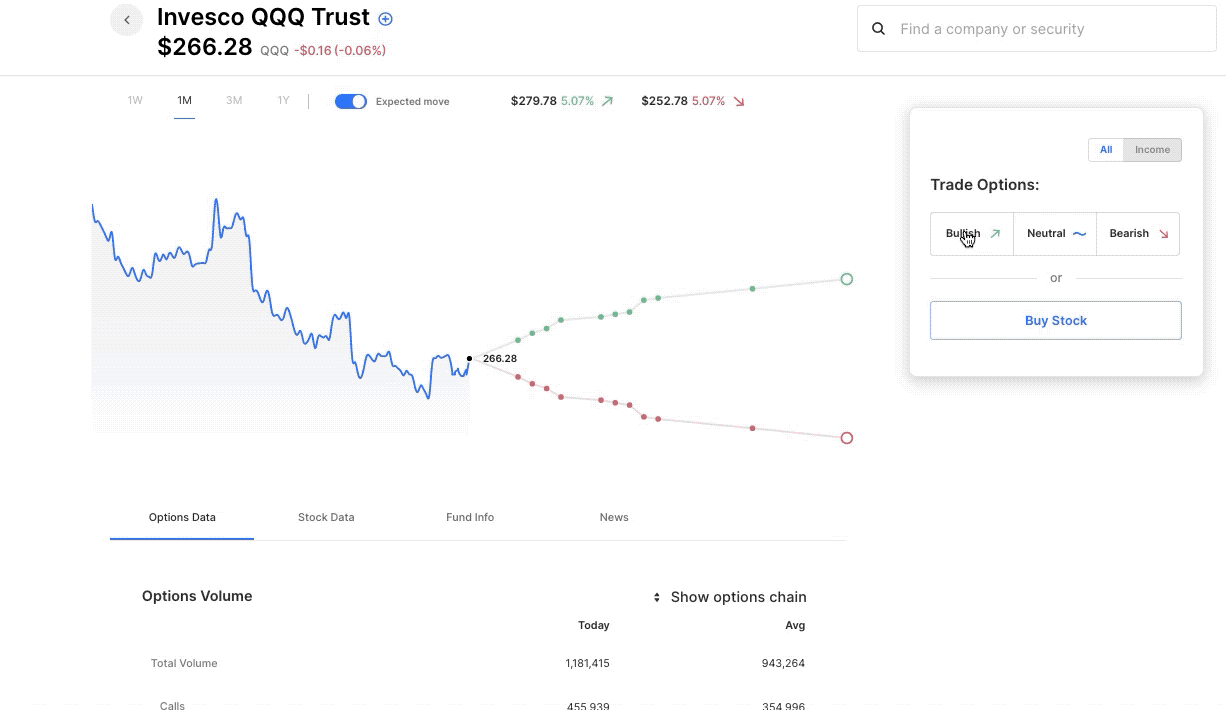
Task: Click the back arrow icon next to title
Action: (x=126, y=19)
